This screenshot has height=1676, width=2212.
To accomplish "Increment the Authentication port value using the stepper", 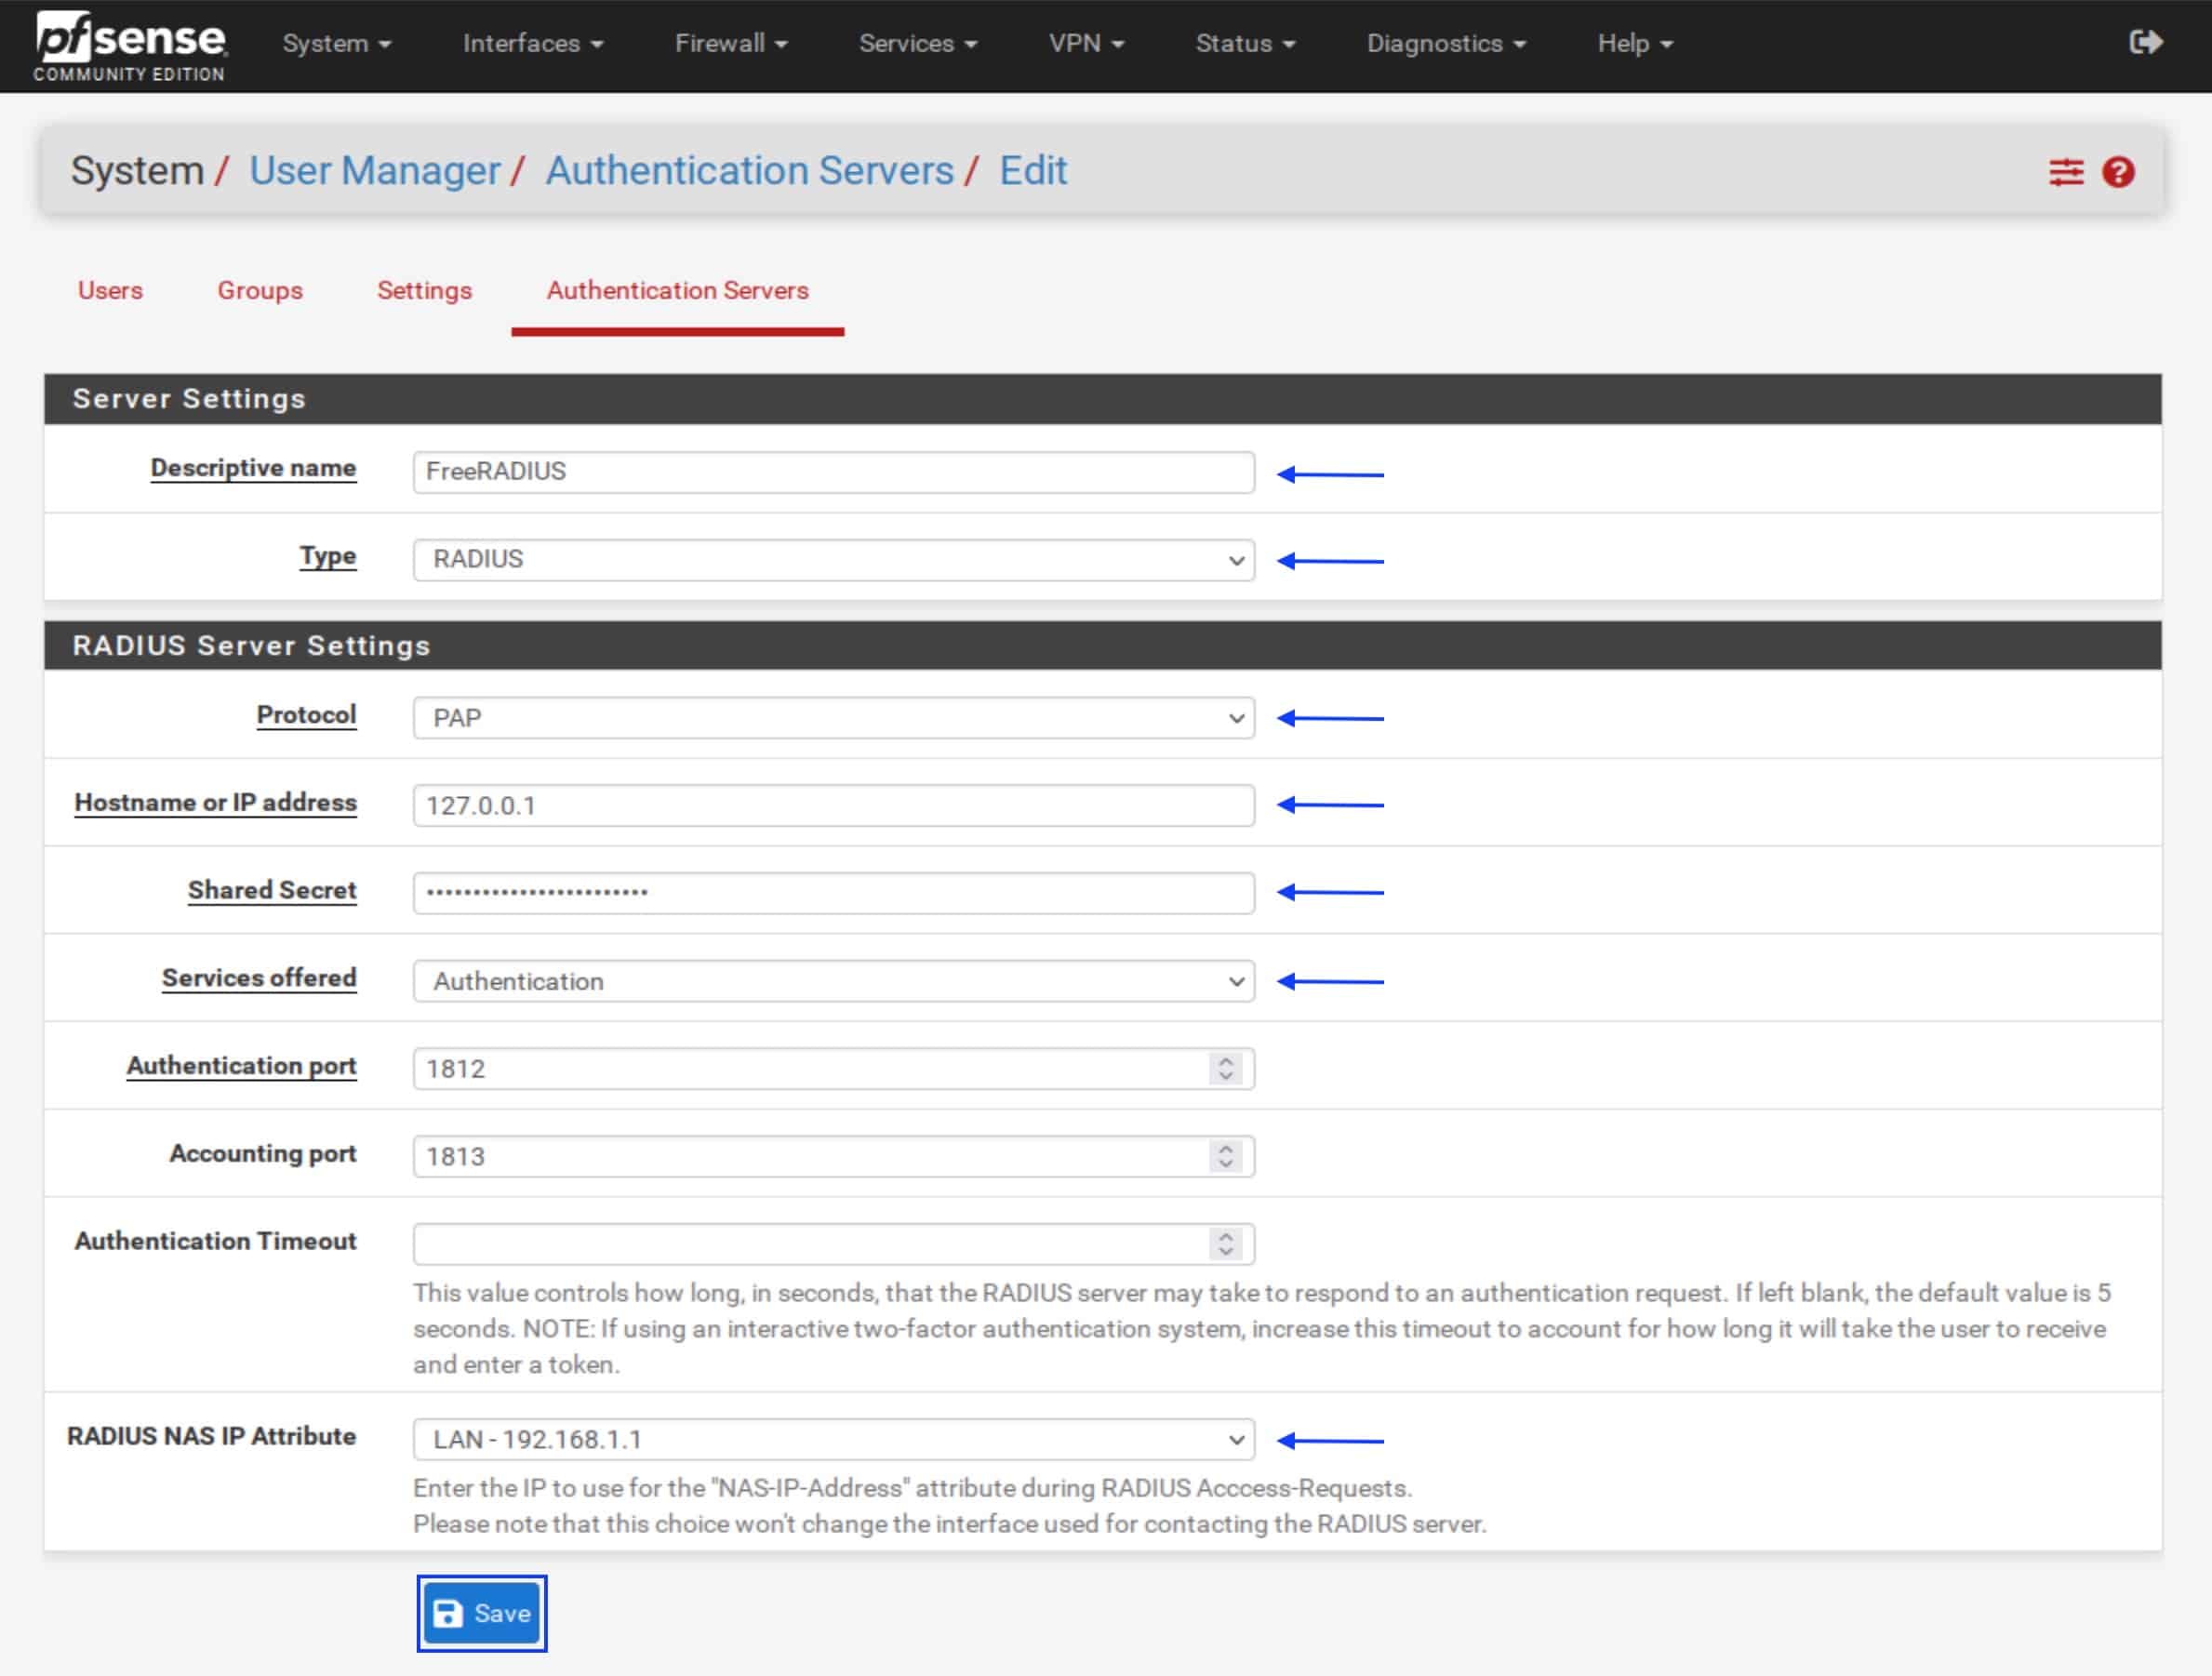I will click(x=1226, y=1060).
